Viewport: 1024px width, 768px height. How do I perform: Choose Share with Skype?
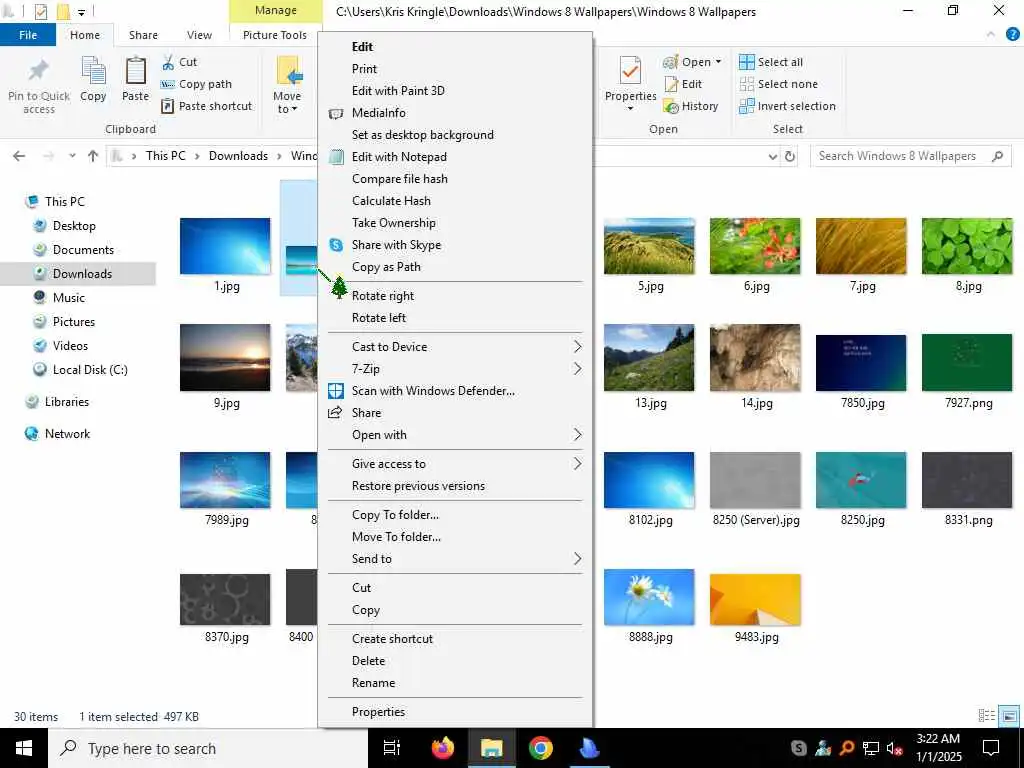click(x=455, y=245)
